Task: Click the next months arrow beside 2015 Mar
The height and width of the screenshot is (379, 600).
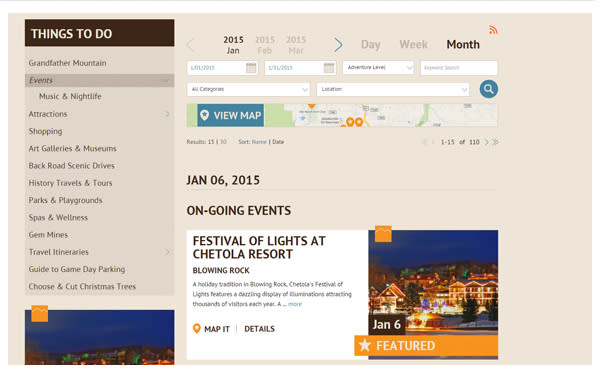Action: point(338,45)
